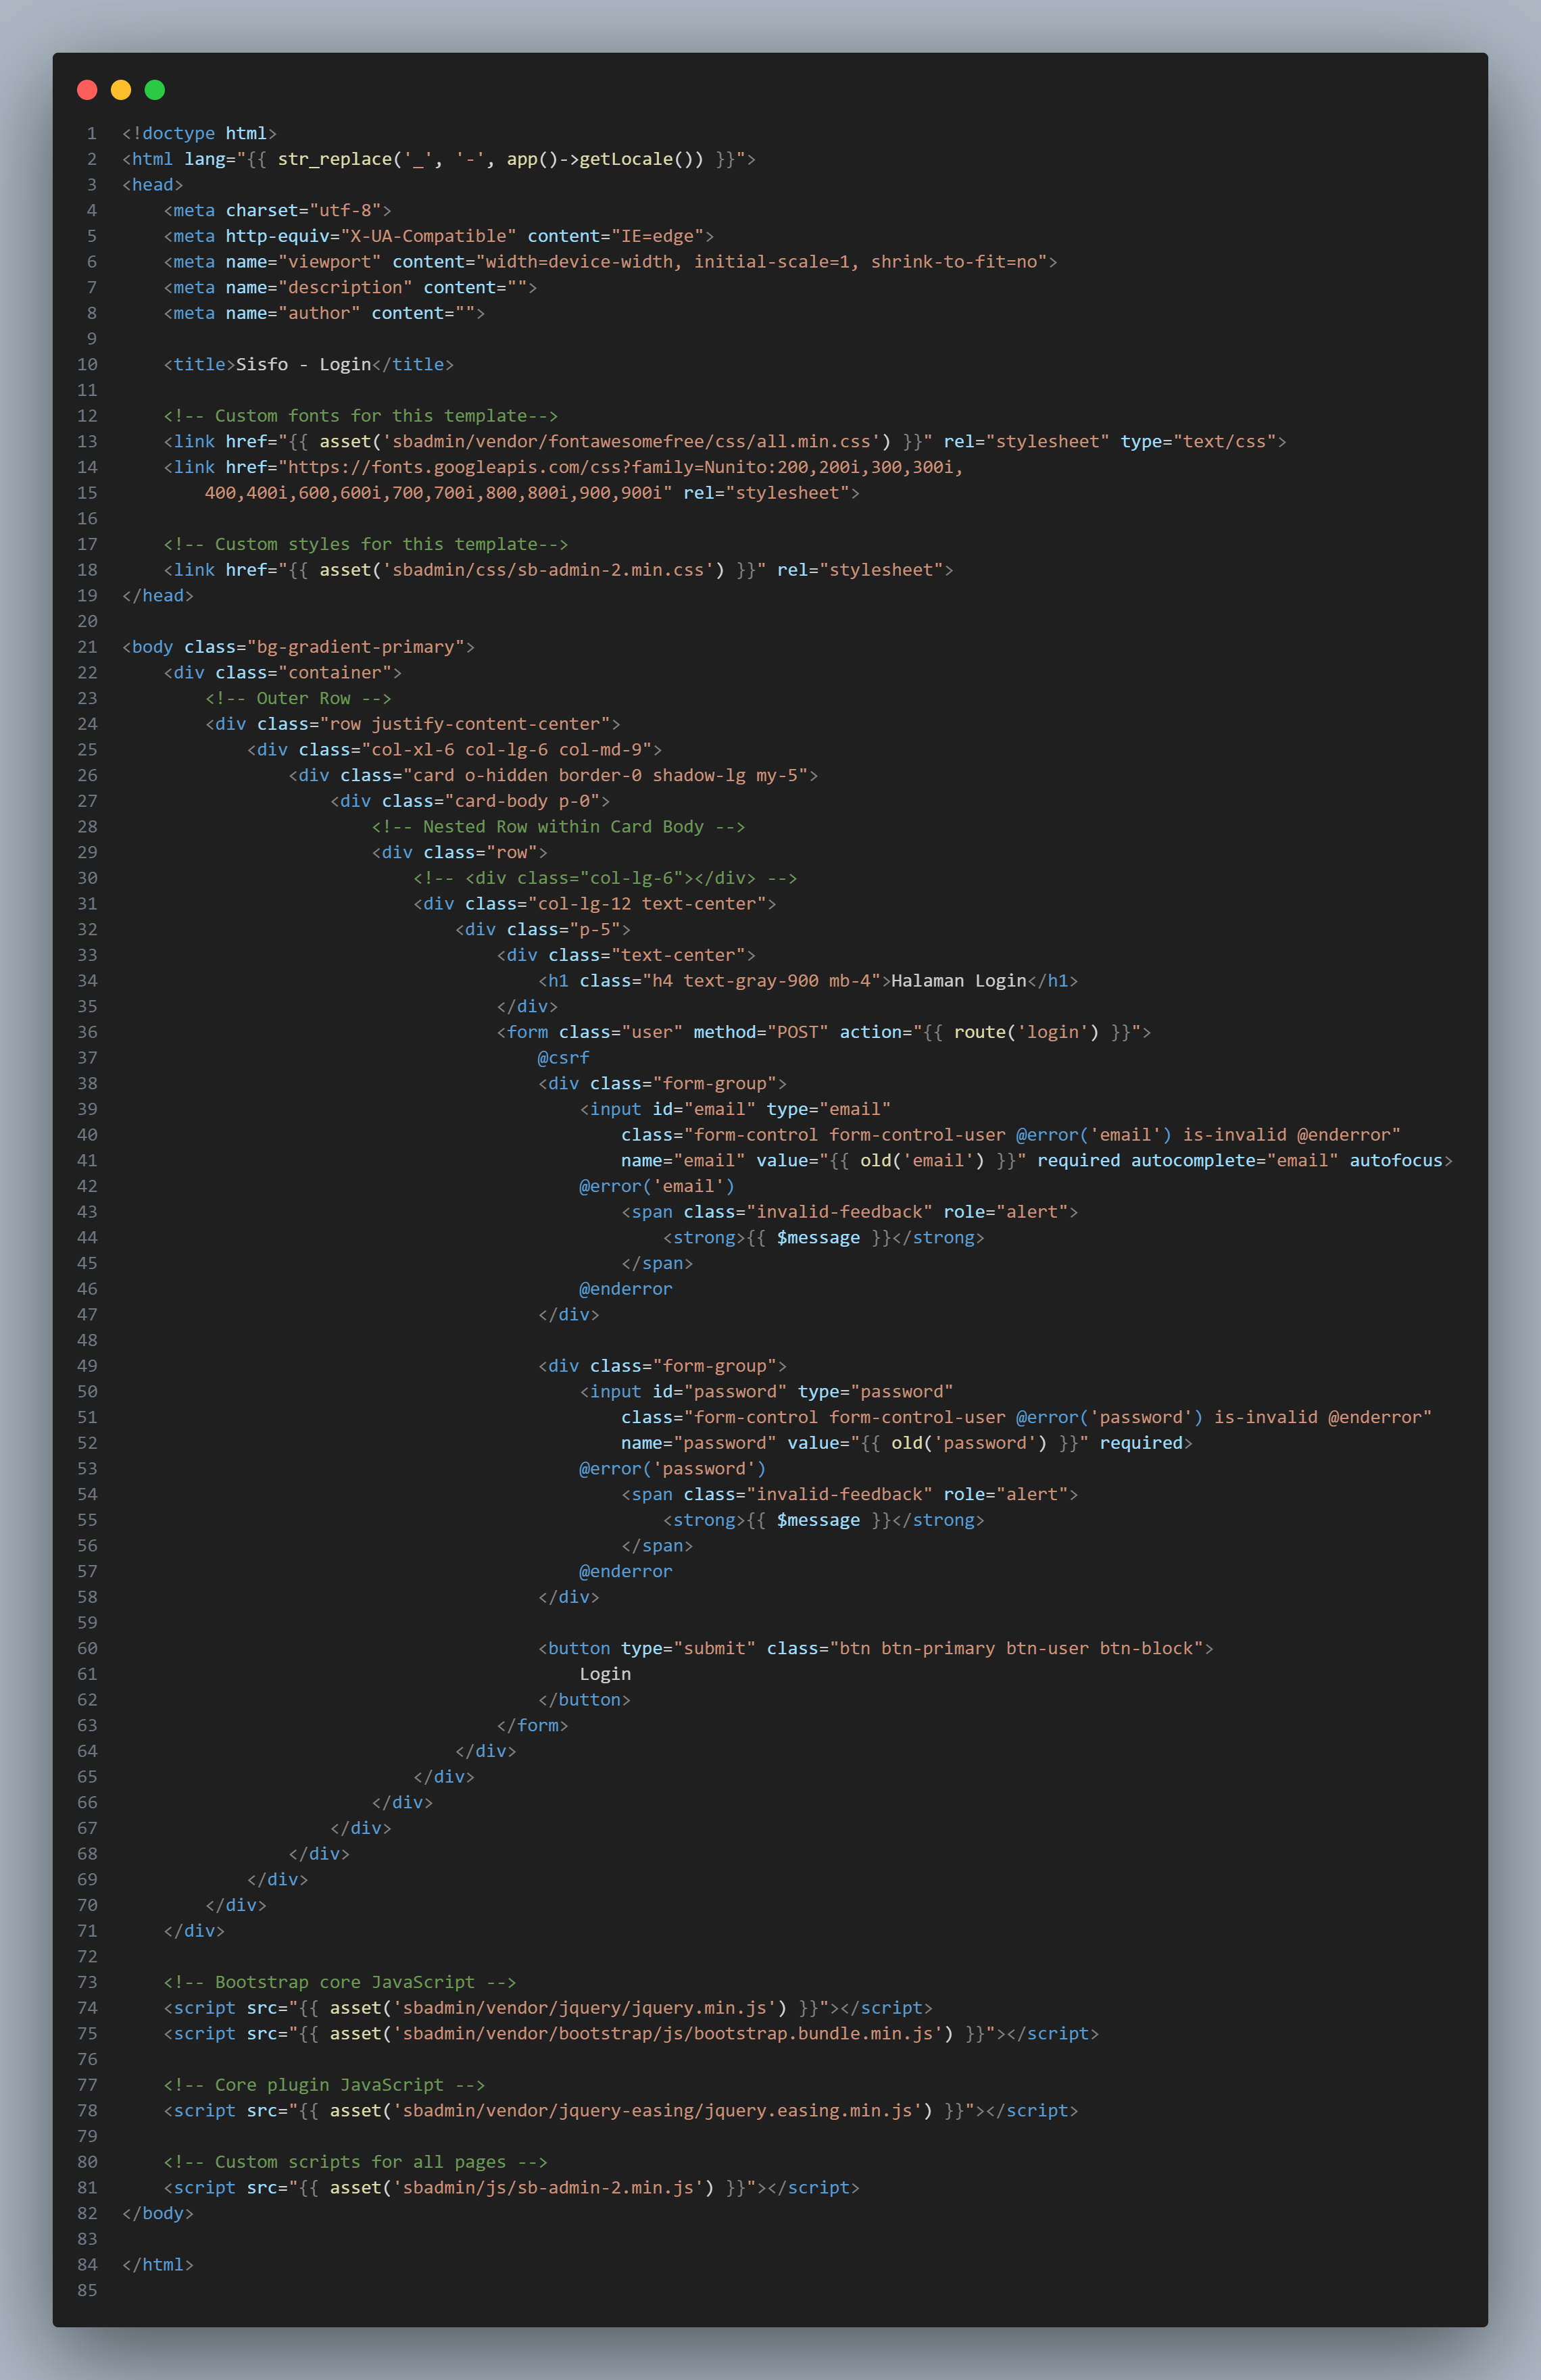The width and height of the screenshot is (1541, 2380).
Task: Click the @csrf directive on line 37
Action: 562,1057
